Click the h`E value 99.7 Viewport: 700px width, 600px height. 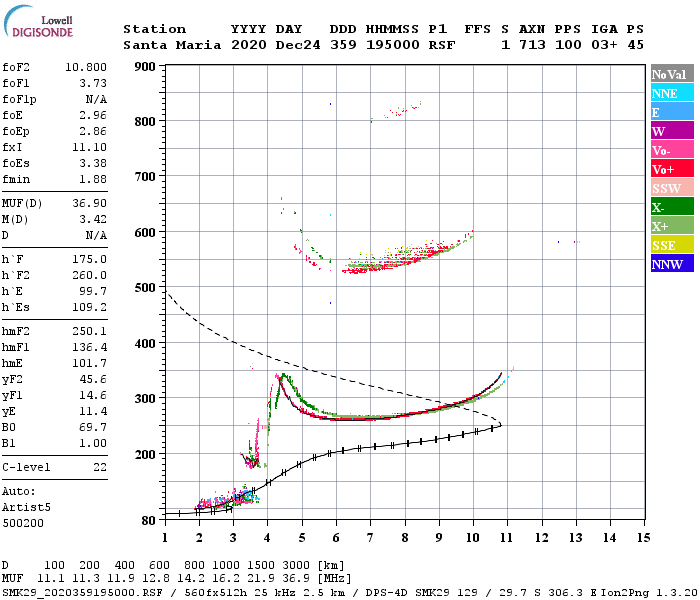(x=93, y=292)
